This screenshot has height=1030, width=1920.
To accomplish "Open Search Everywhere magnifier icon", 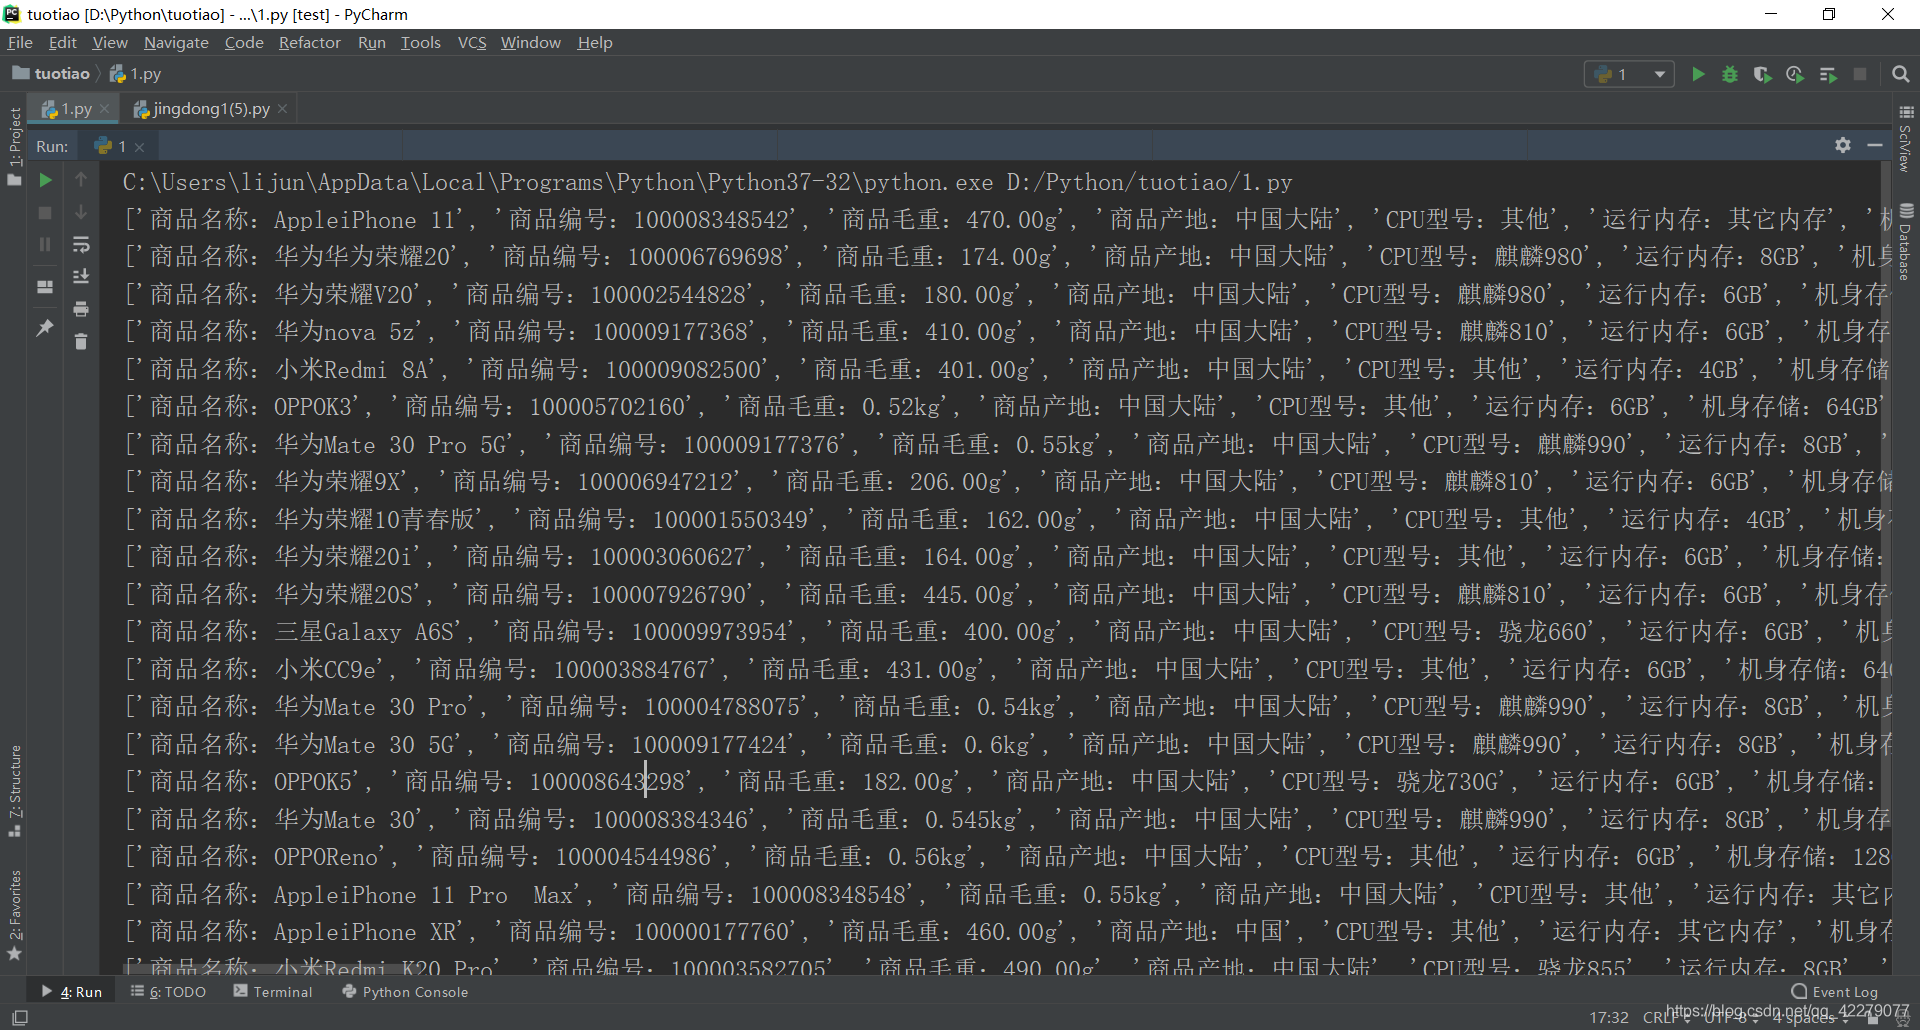I will [x=1901, y=74].
